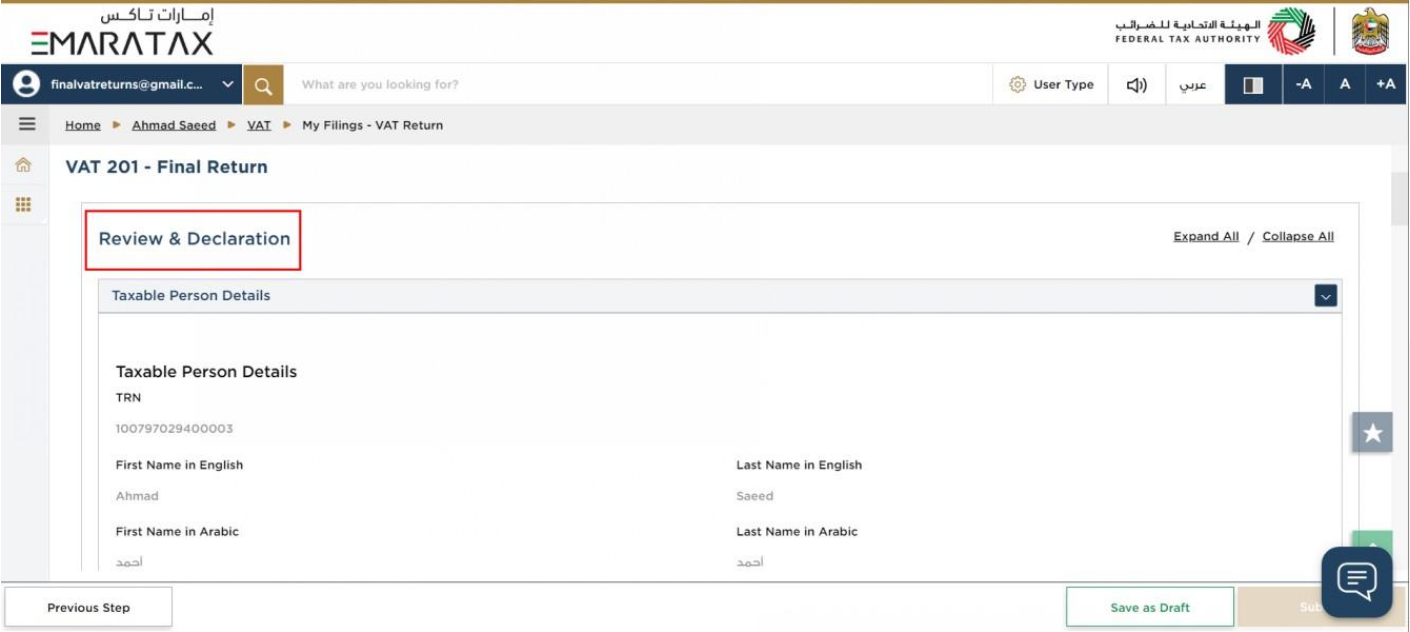
Task: Click the UAE national emblem icon
Action: (1370, 32)
